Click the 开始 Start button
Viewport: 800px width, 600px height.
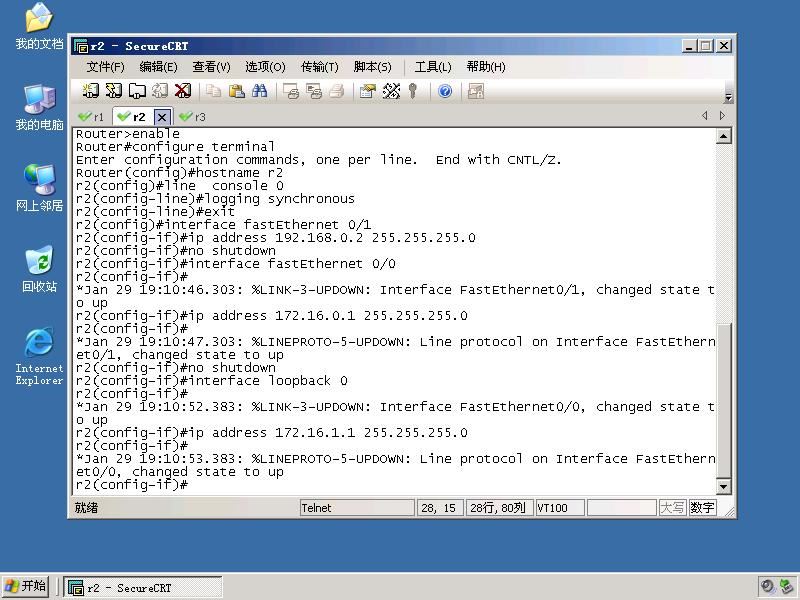25,586
